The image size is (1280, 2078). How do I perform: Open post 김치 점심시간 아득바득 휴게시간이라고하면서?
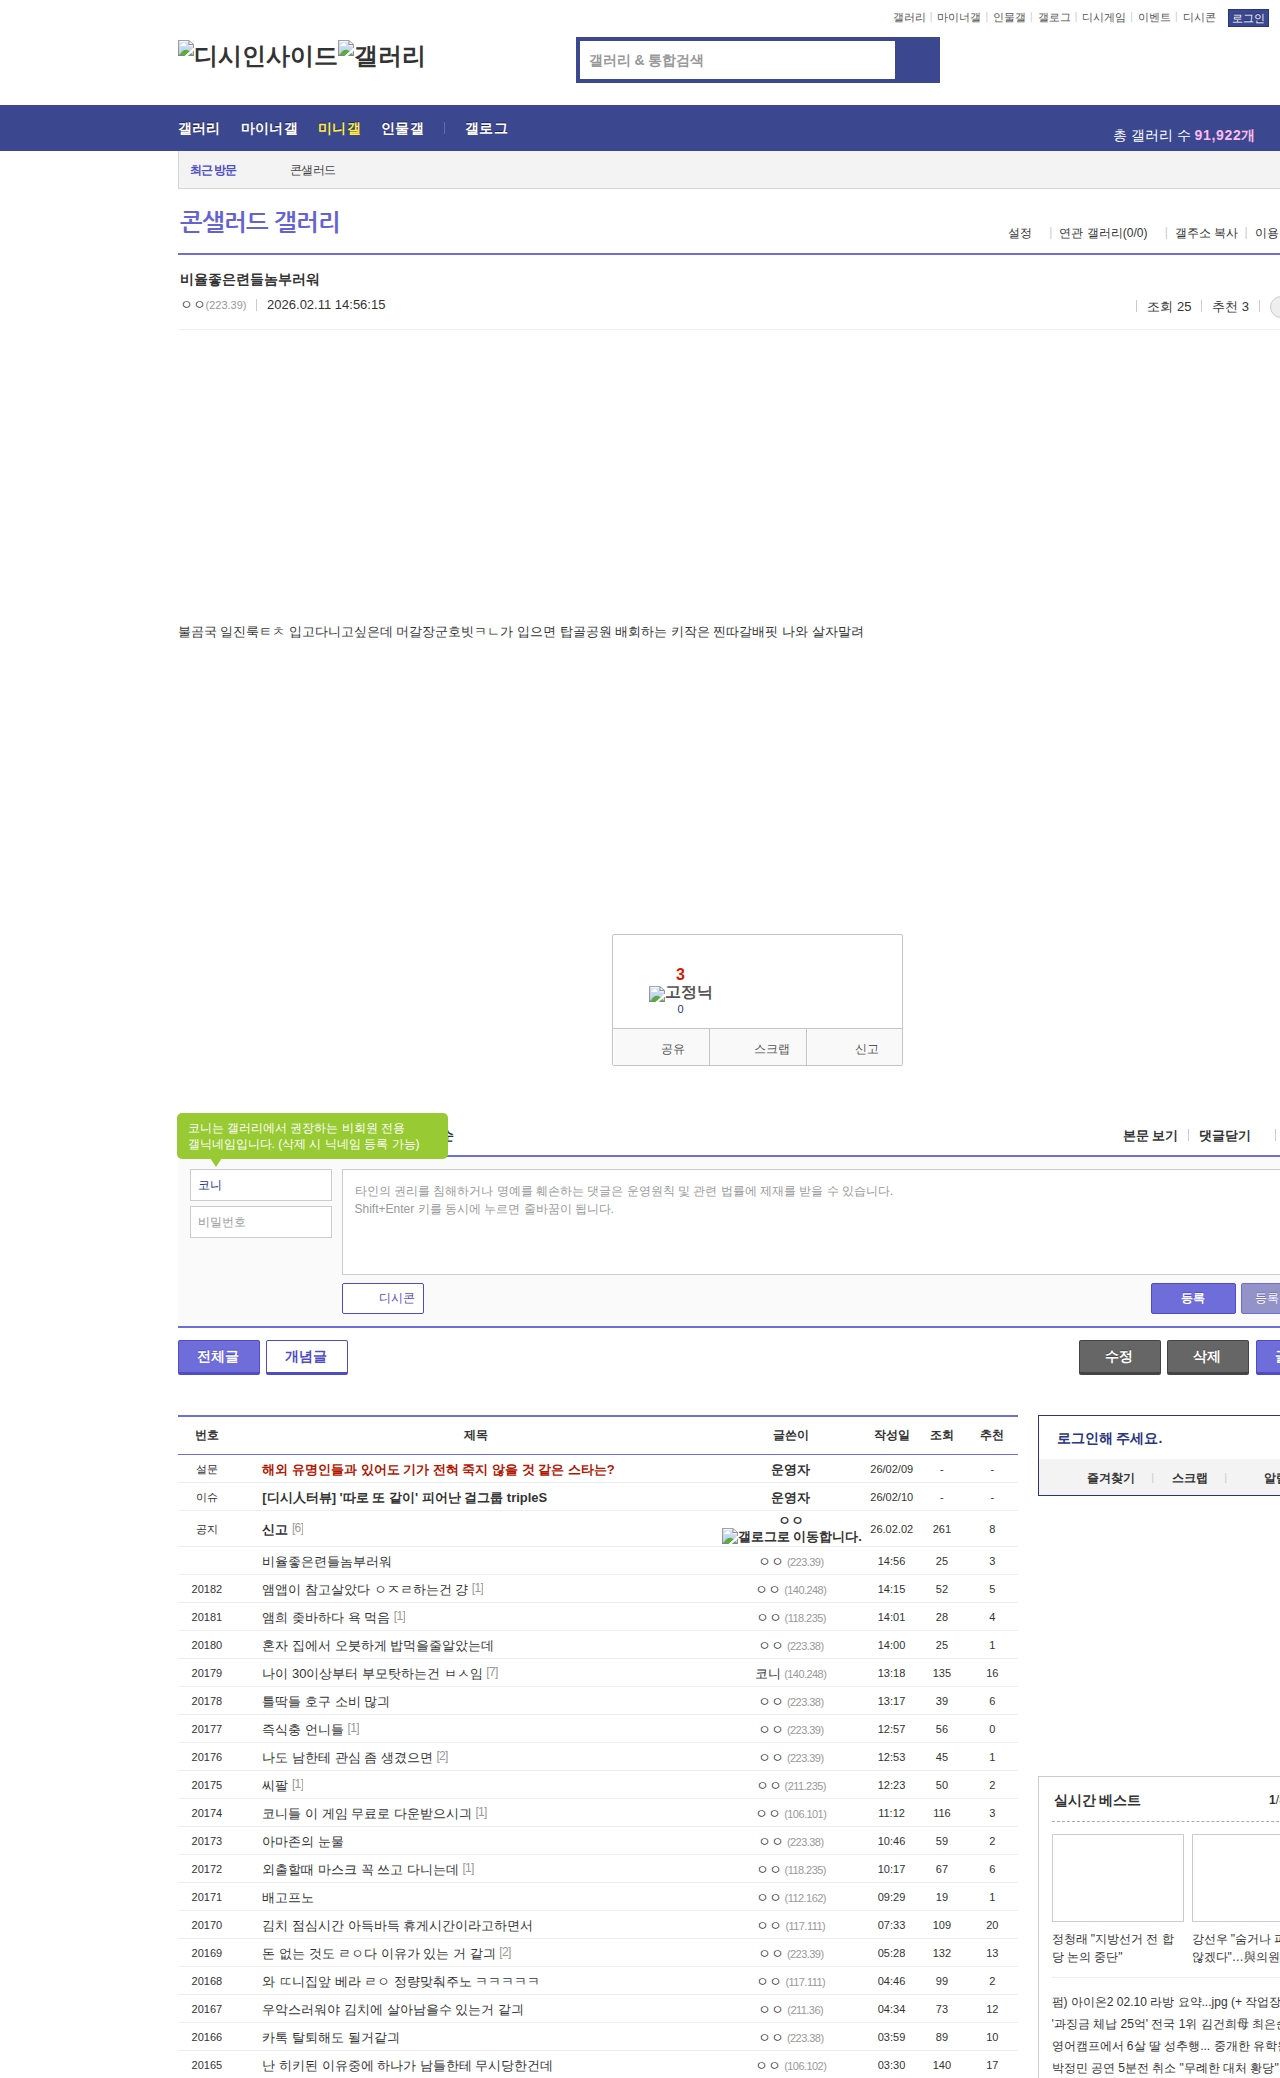tap(397, 1926)
